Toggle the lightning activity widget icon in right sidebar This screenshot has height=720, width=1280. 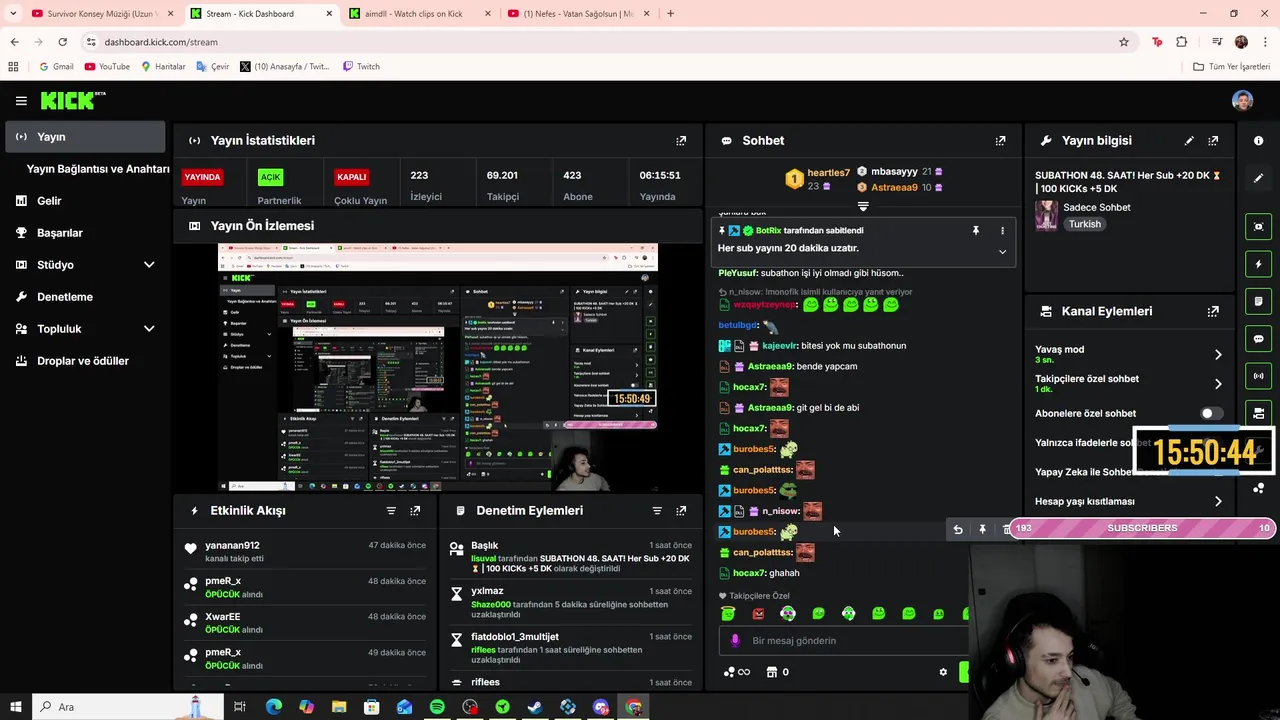[x=1258, y=264]
